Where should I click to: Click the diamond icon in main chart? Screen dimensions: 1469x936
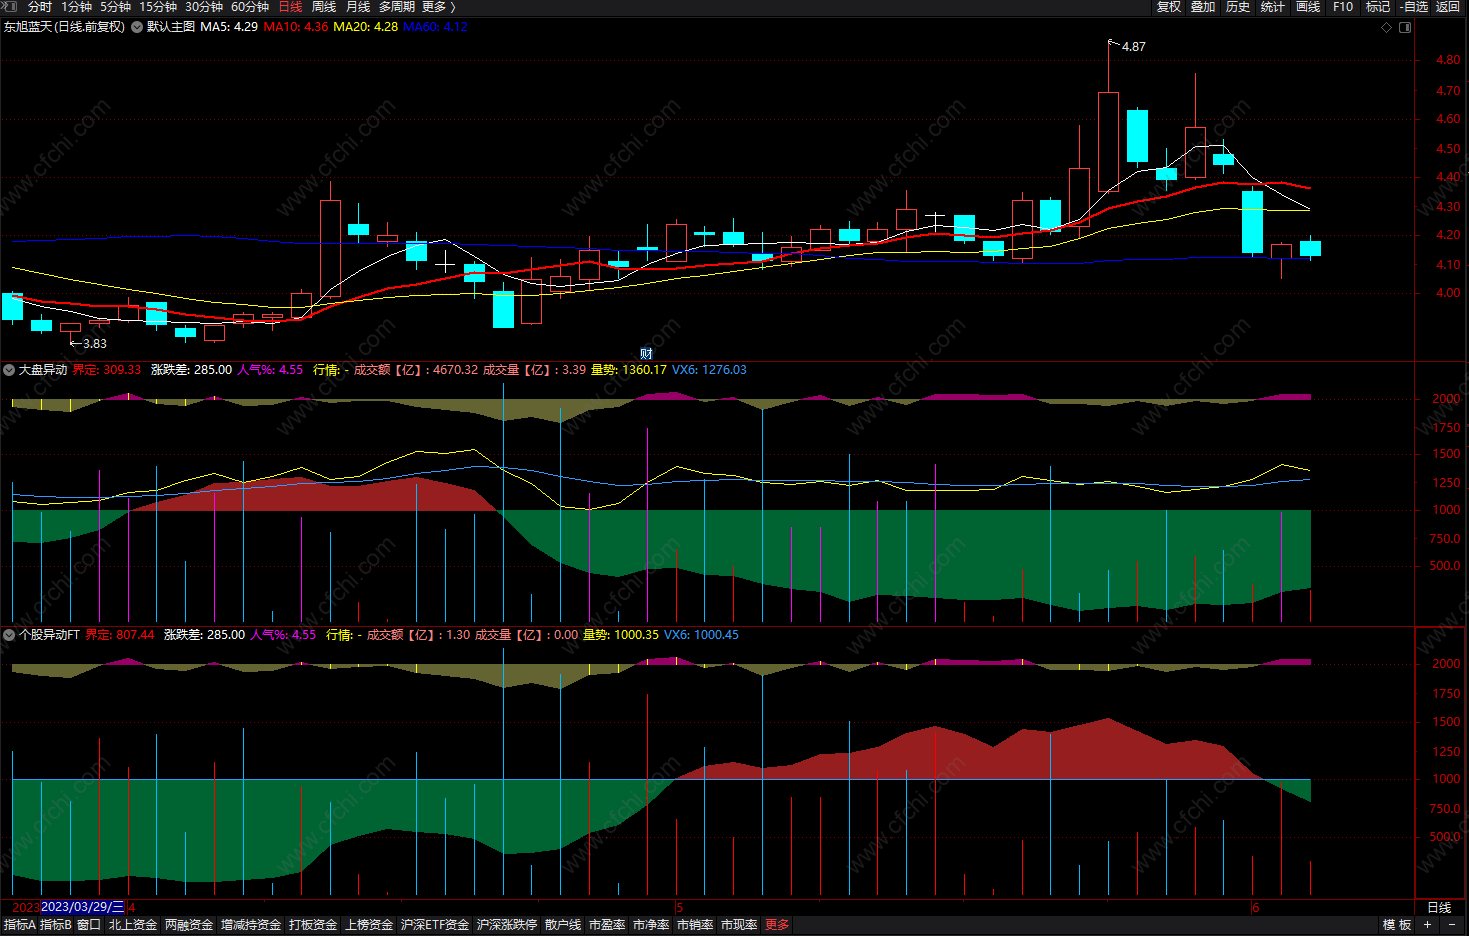click(1386, 27)
